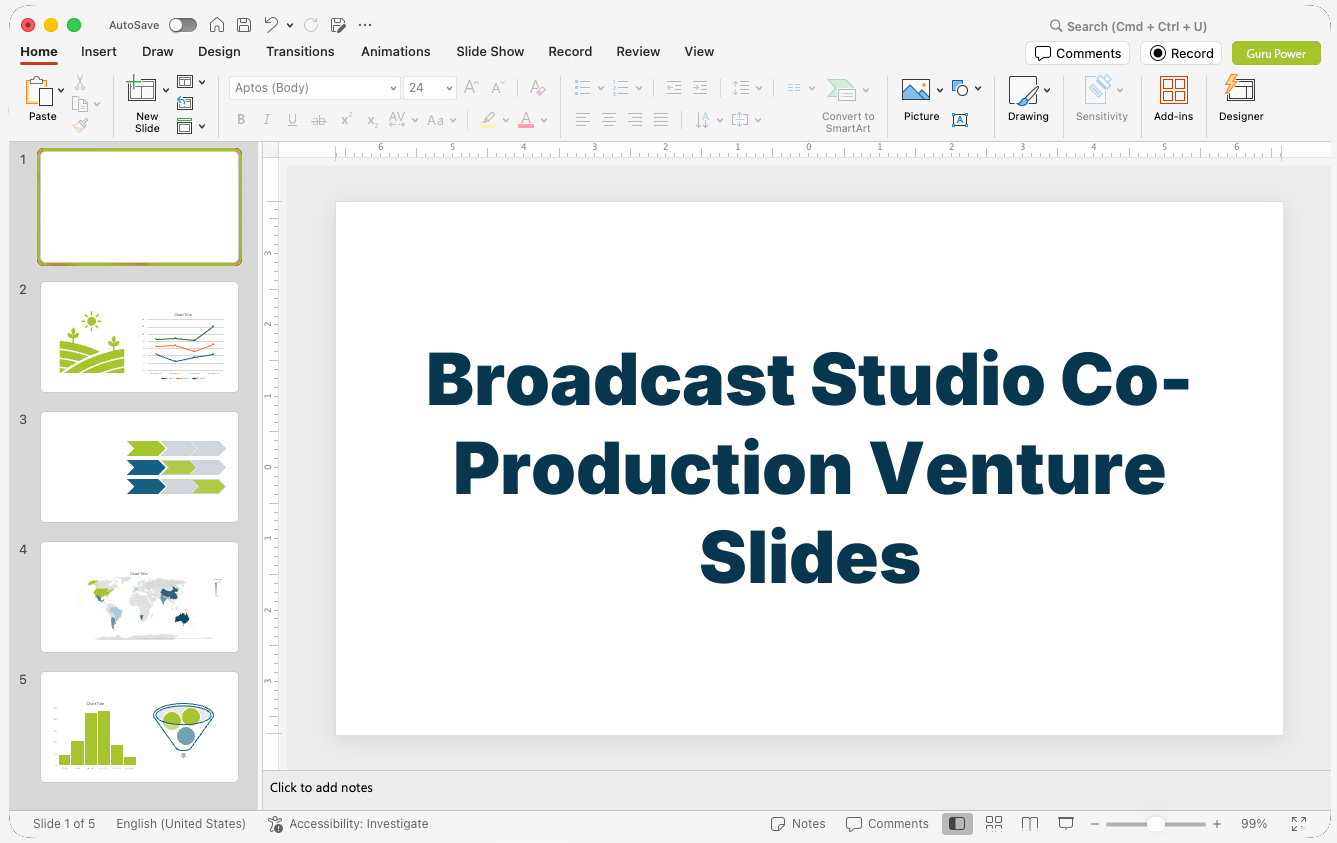Open the Layout dropdown
Viewport: 1337px width, 843px height.
[x=191, y=82]
